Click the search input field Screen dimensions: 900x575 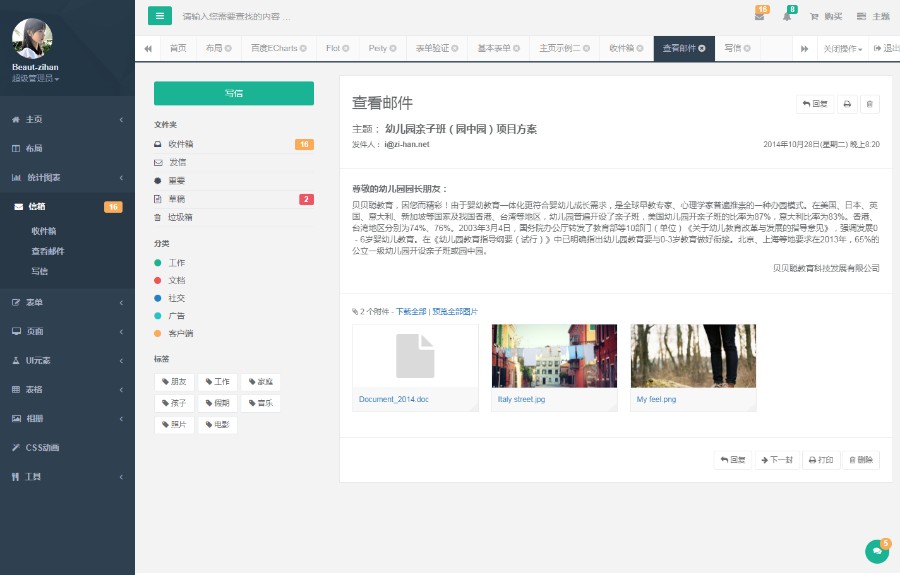pos(236,17)
